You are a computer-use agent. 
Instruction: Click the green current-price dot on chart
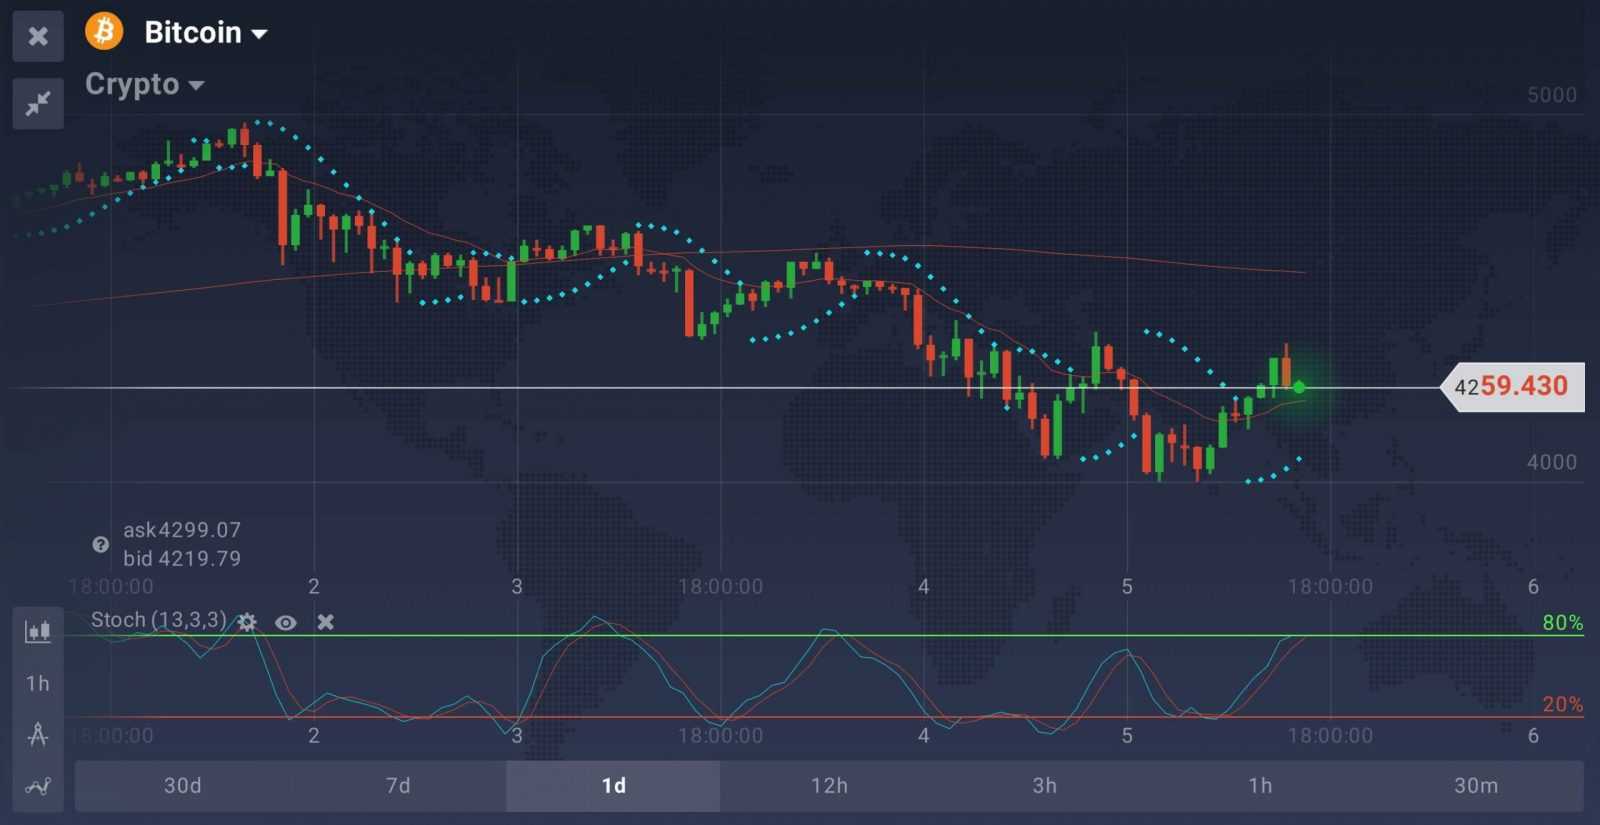1299,387
